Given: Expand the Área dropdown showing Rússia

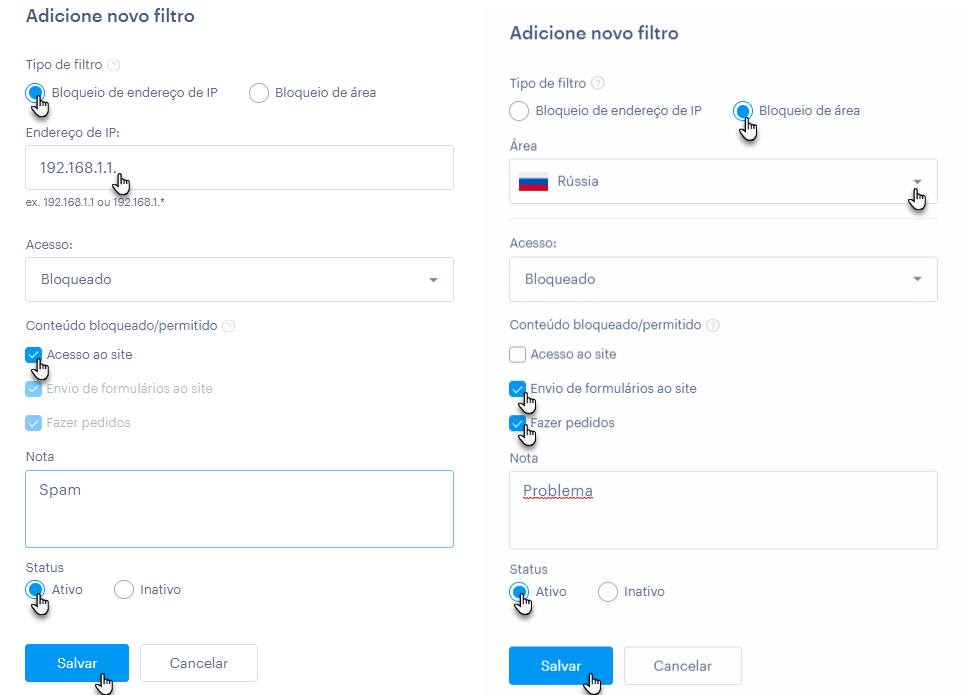Looking at the screenshot, I should (723, 181).
